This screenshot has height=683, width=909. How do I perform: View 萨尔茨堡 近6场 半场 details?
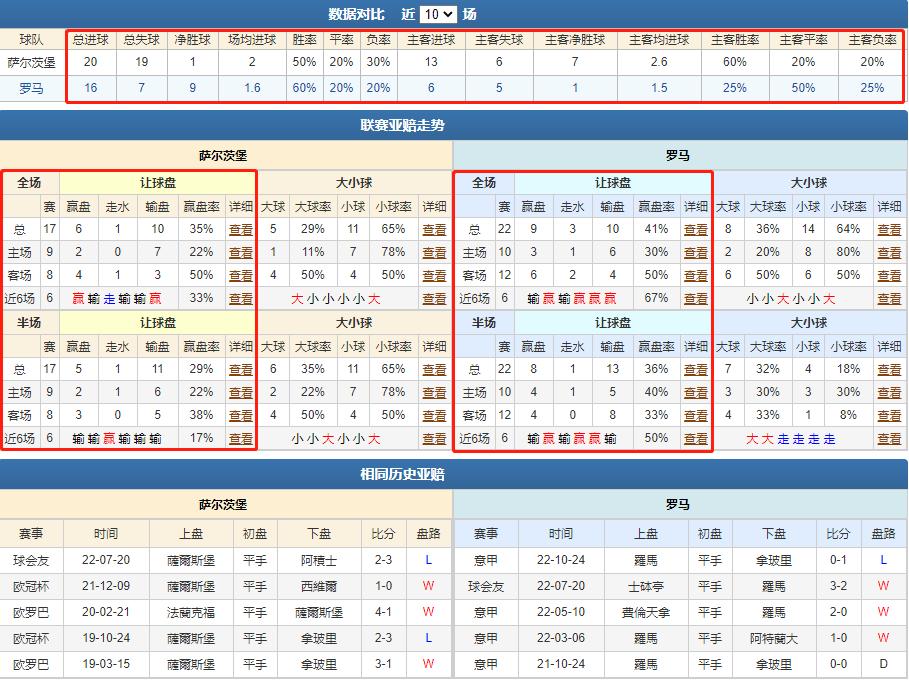(x=240, y=438)
